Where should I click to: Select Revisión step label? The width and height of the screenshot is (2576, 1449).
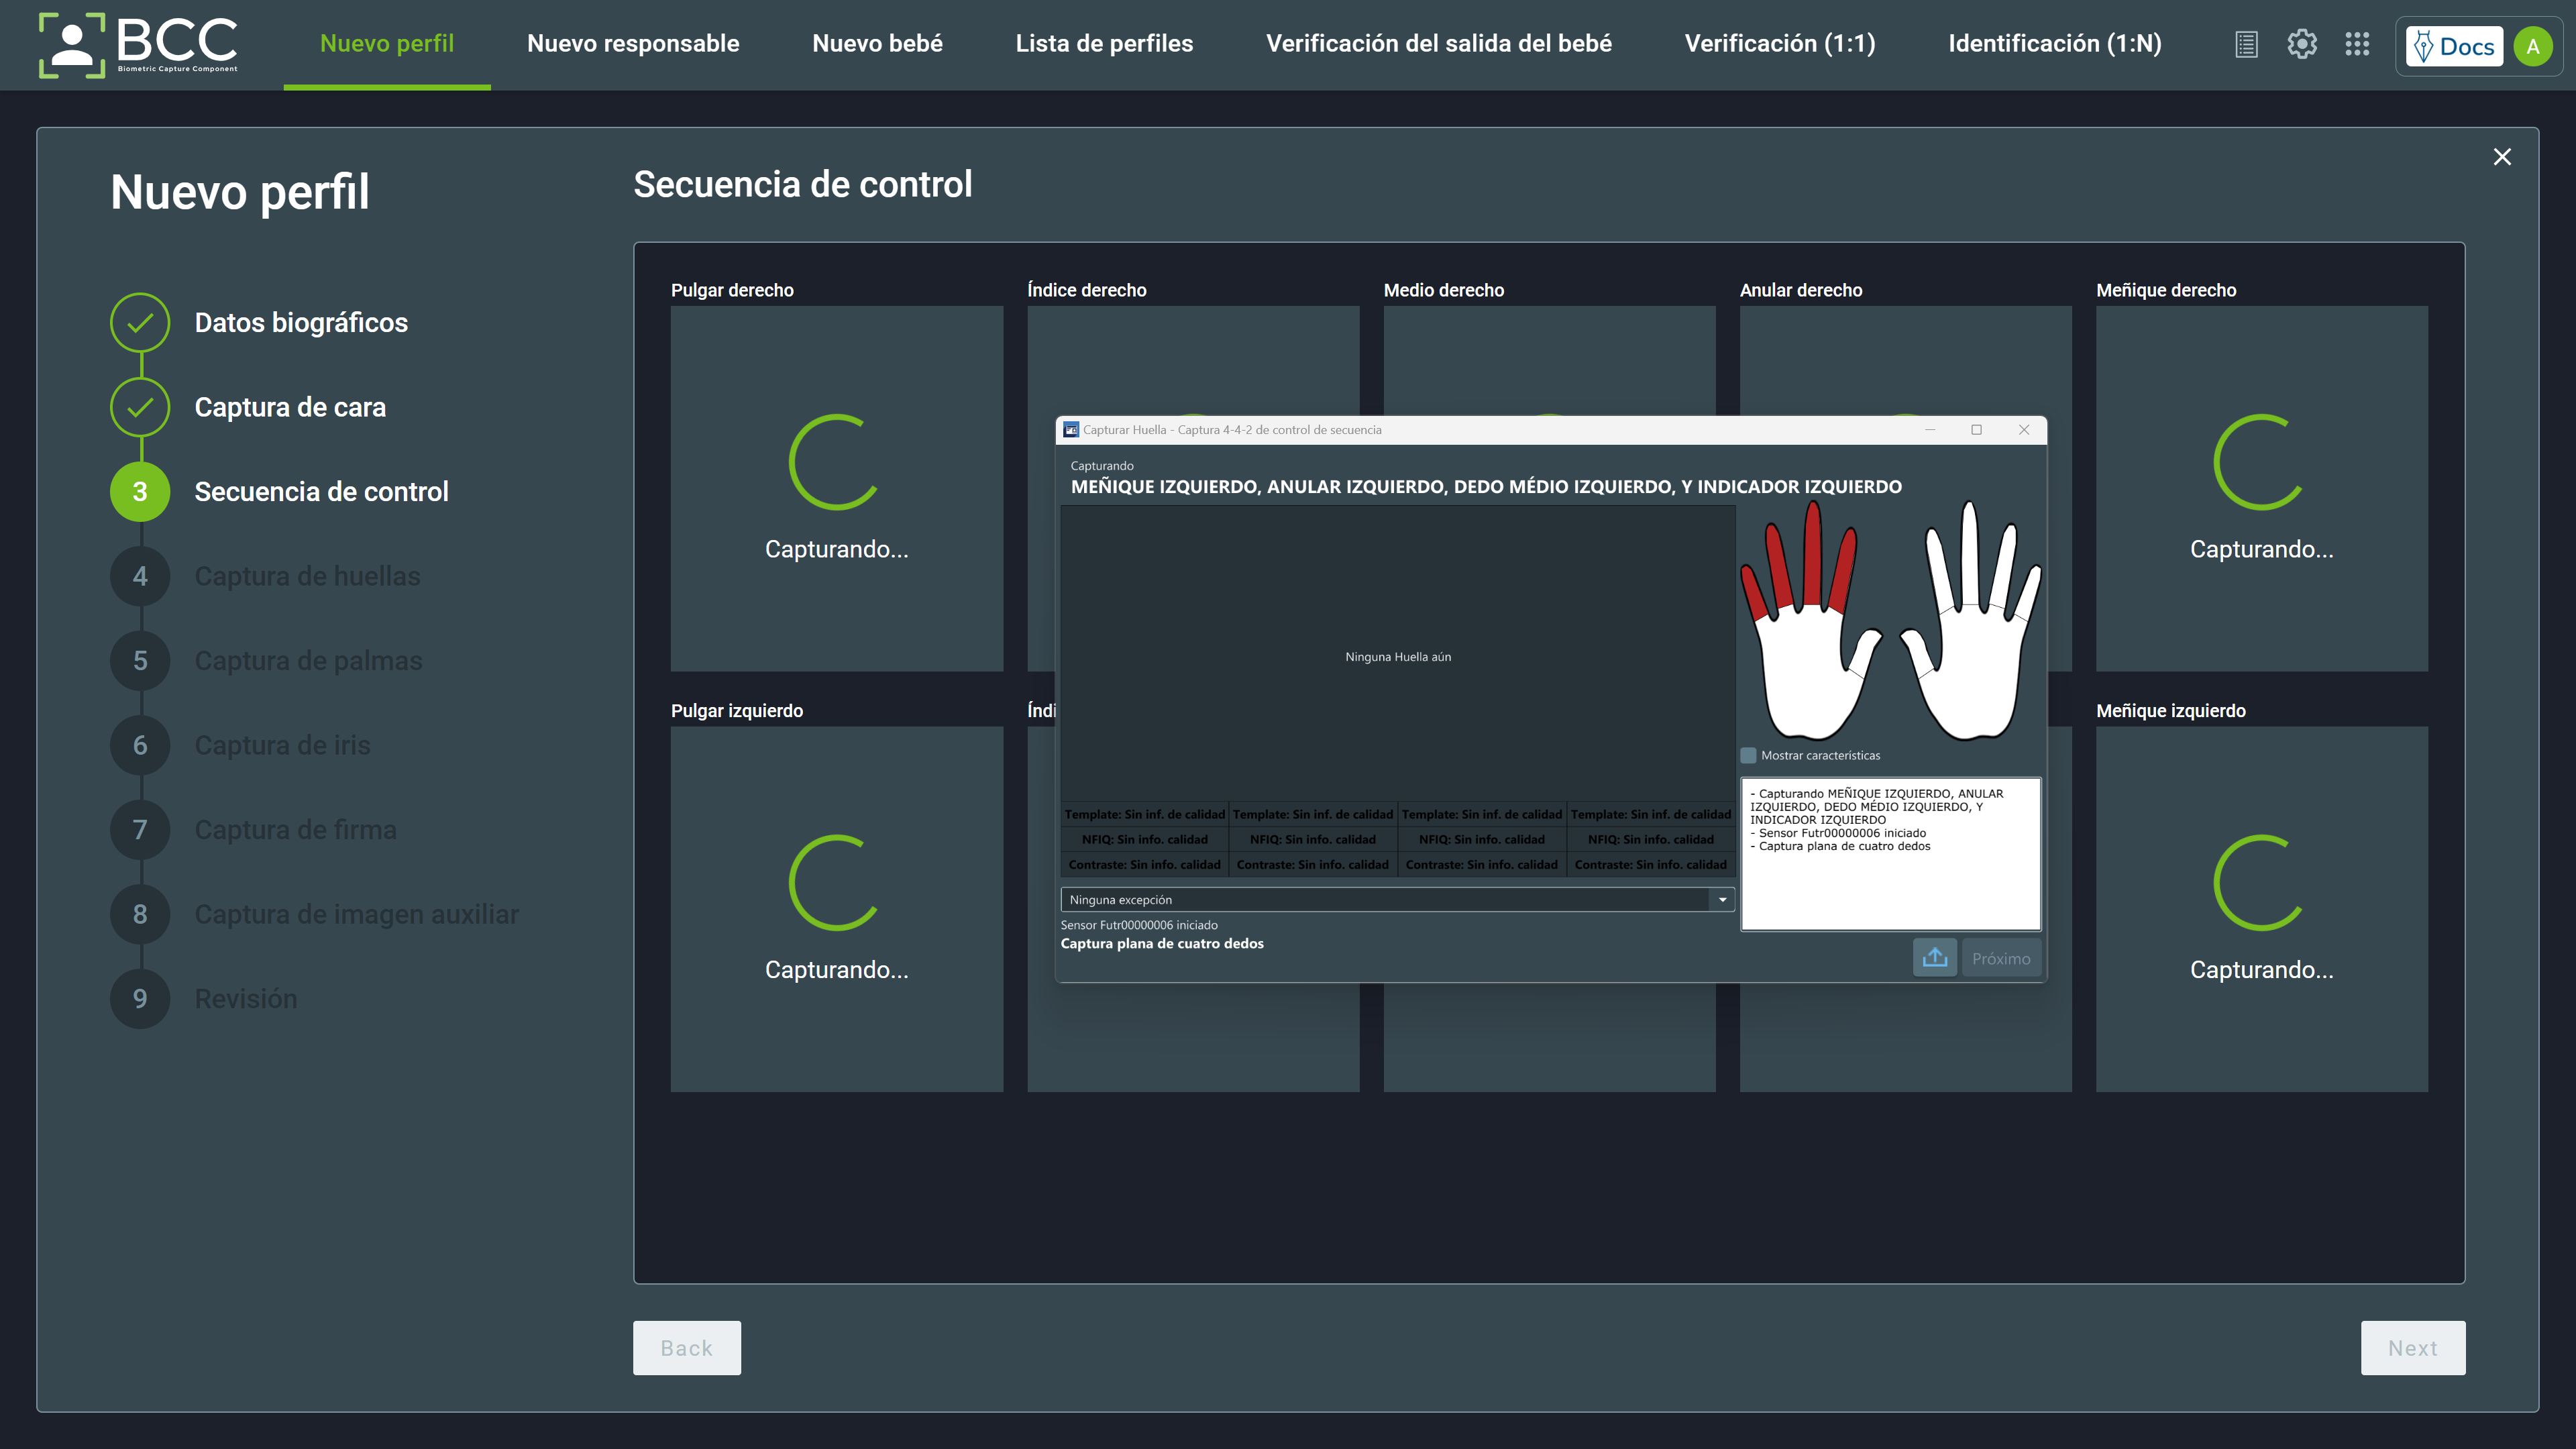click(245, 999)
